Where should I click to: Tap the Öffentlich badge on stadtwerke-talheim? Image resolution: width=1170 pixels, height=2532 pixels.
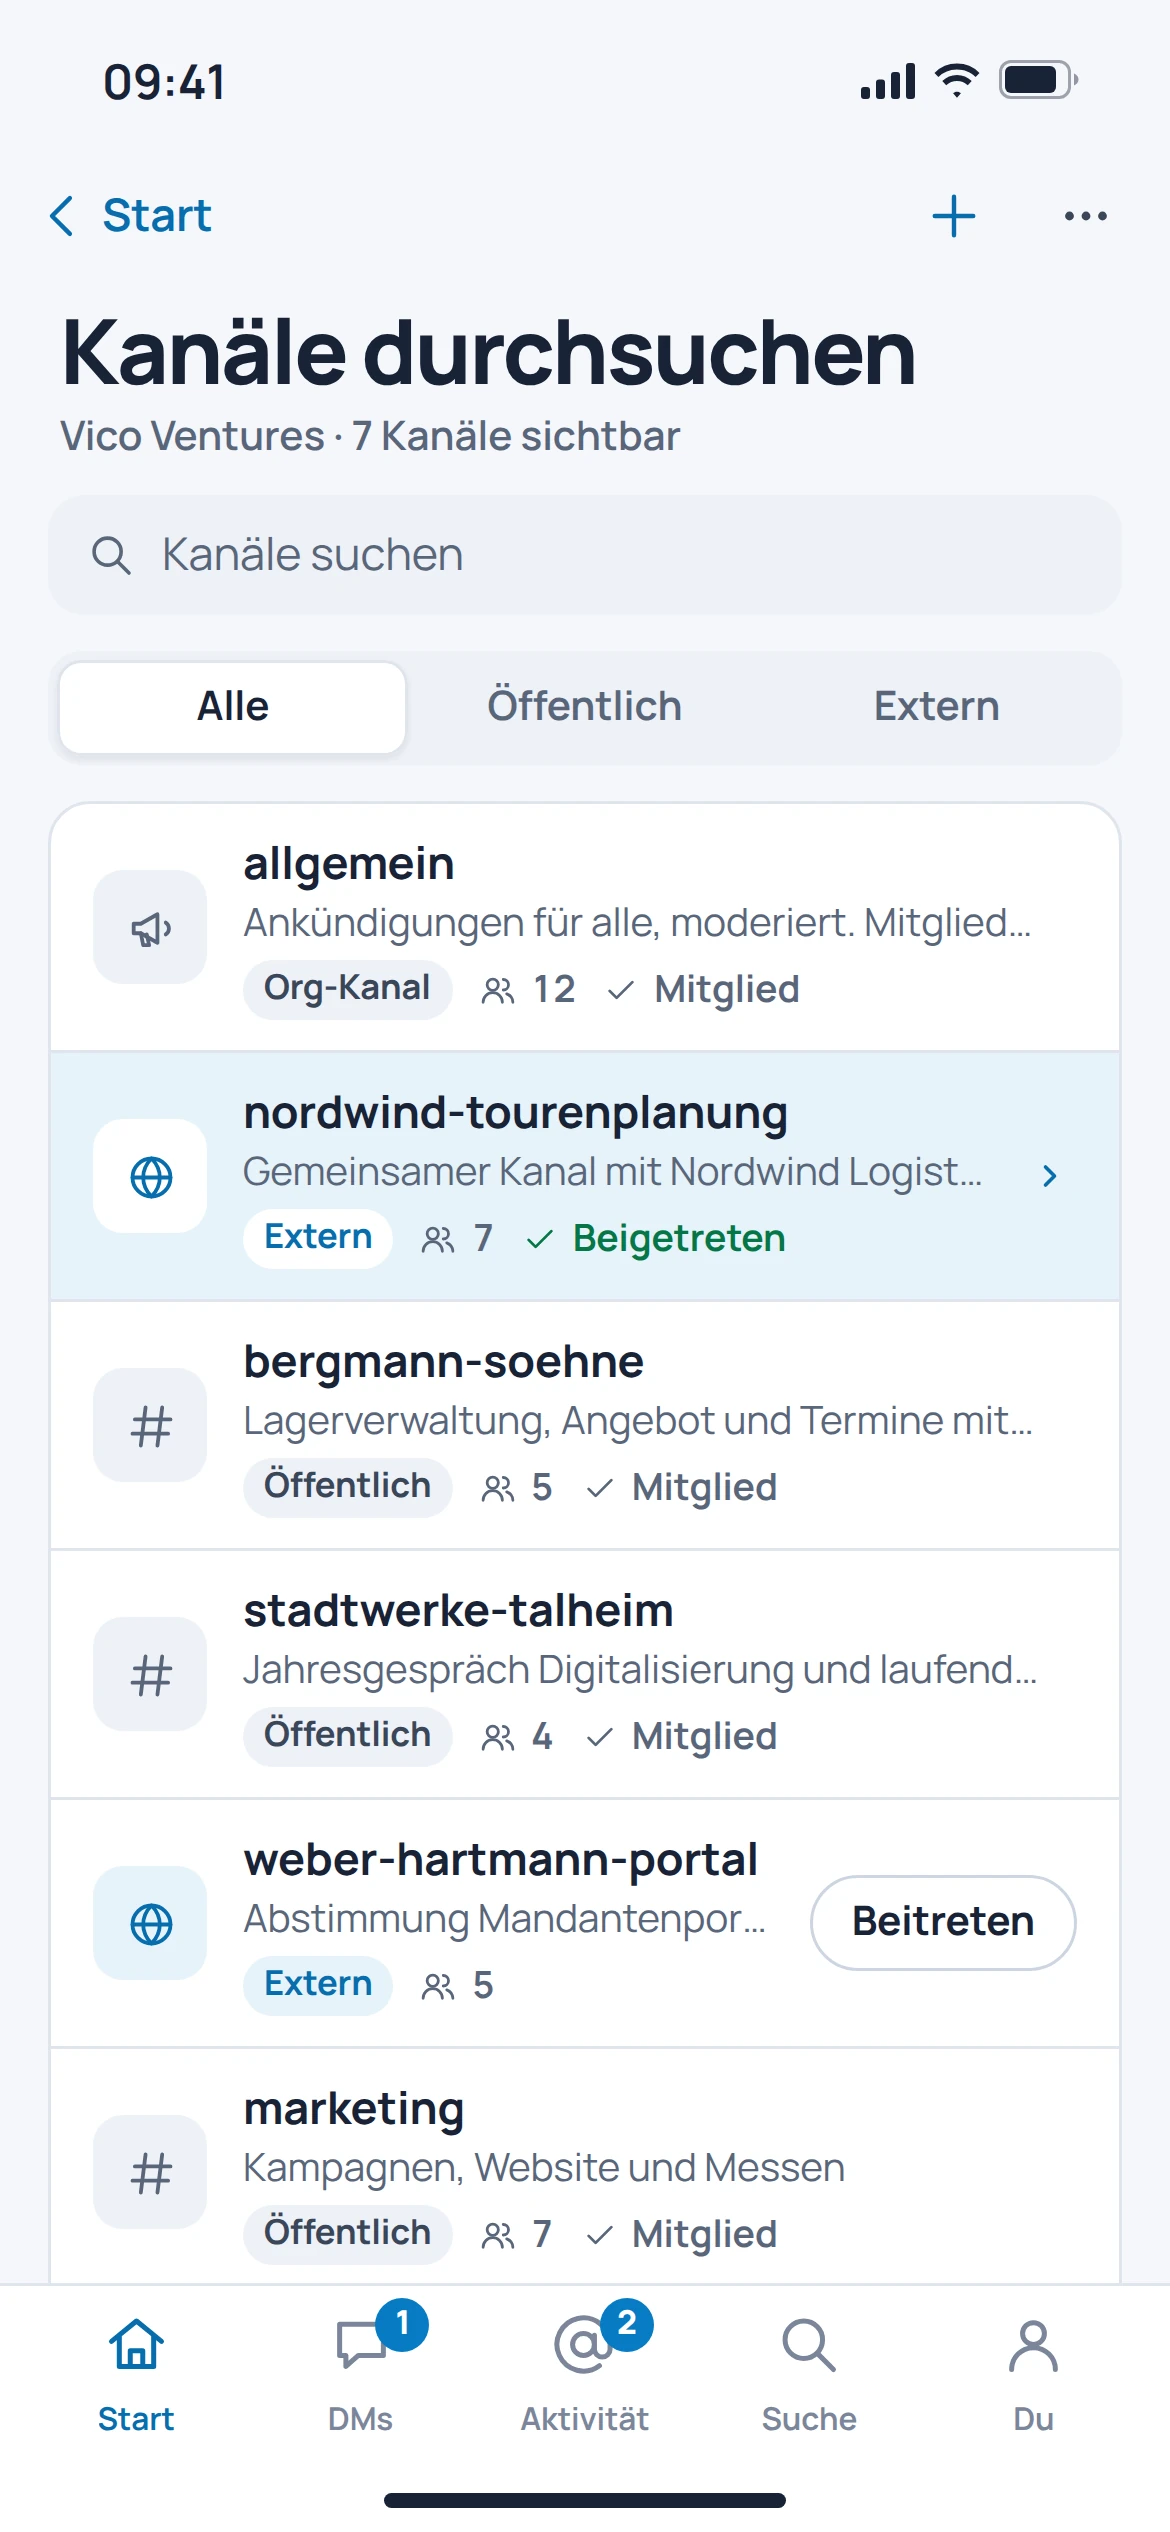347,1736
